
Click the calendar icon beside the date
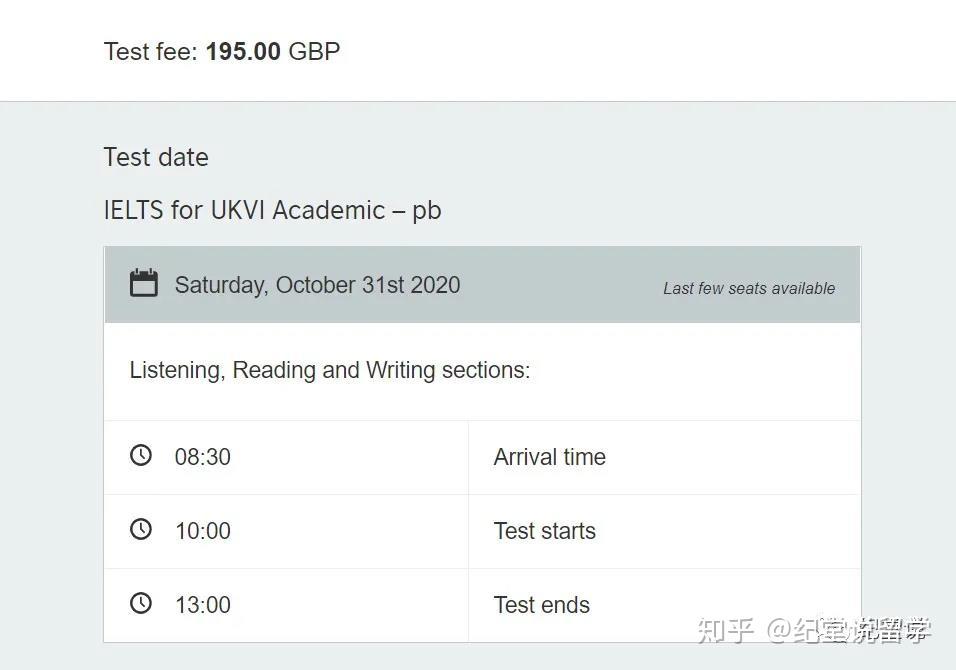144,283
